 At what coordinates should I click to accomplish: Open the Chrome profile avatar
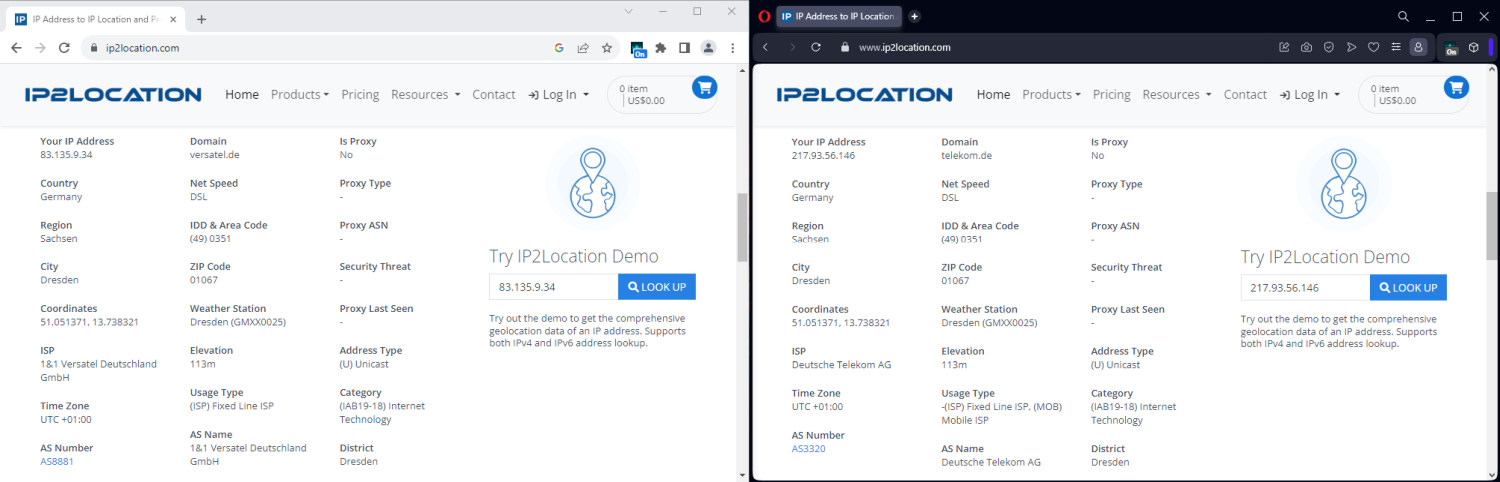click(x=708, y=47)
